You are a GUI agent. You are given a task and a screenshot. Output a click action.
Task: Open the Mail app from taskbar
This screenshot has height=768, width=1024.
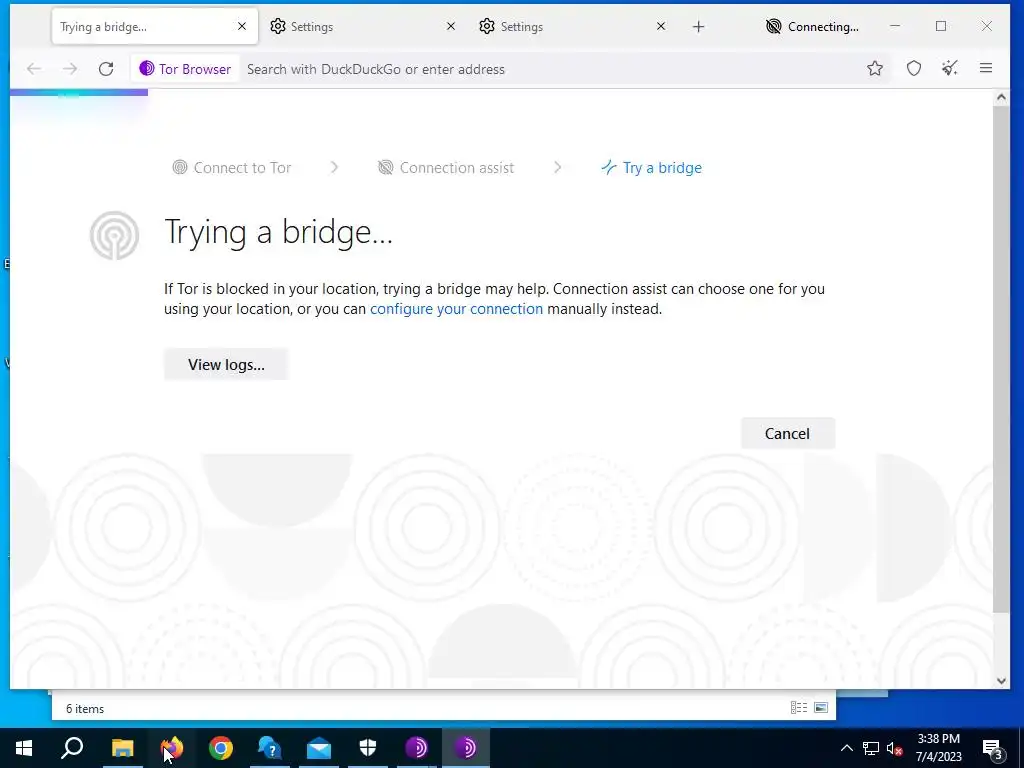click(319, 748)
